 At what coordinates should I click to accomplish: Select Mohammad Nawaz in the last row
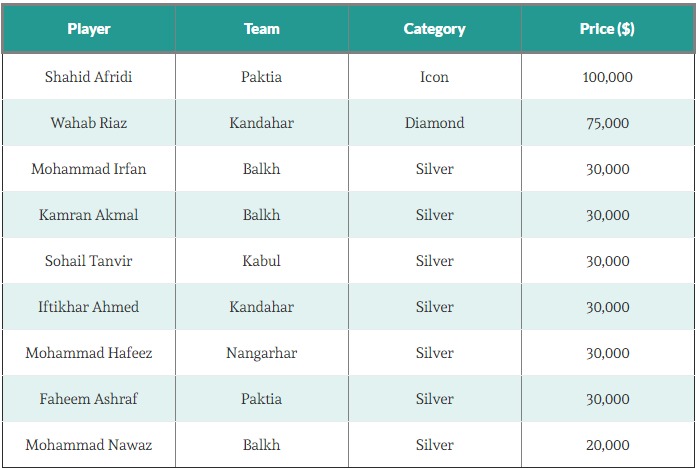[88, 445]
